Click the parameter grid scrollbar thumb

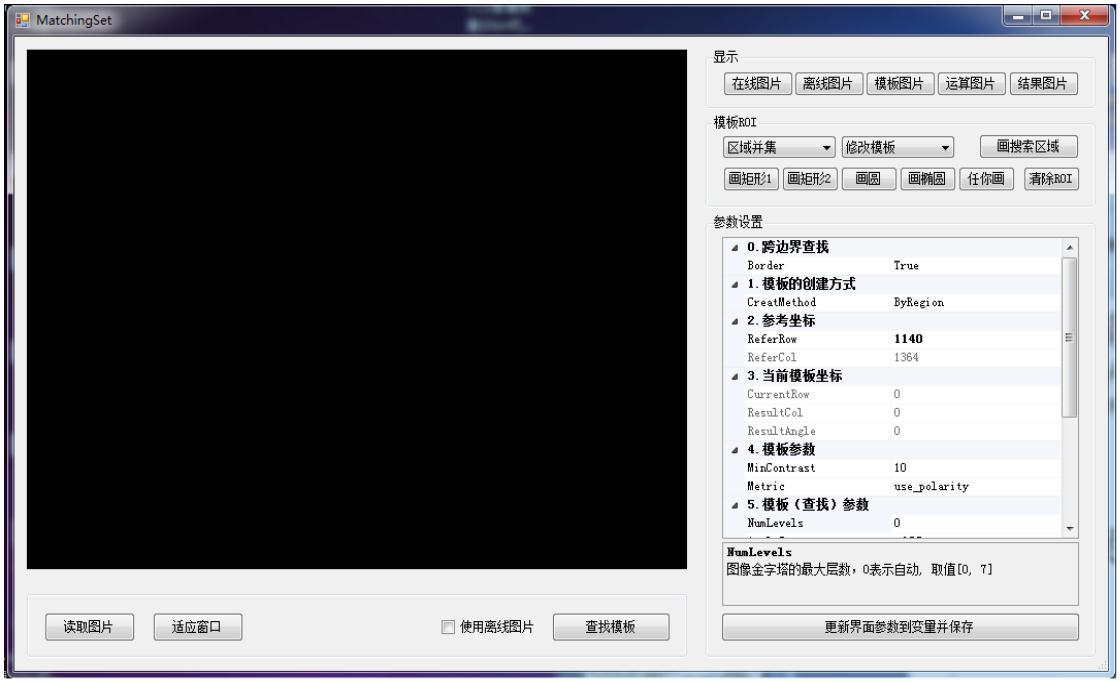click(x=1069, y=337)
